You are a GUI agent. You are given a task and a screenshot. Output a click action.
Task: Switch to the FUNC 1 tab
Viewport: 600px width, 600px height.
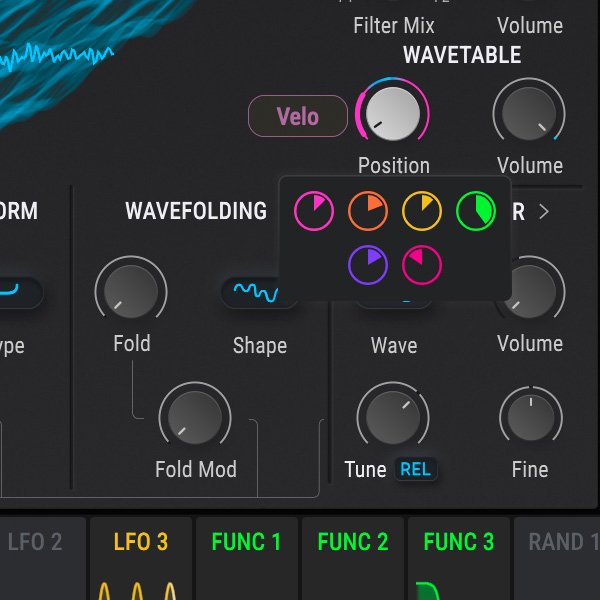tap(246, 542)
